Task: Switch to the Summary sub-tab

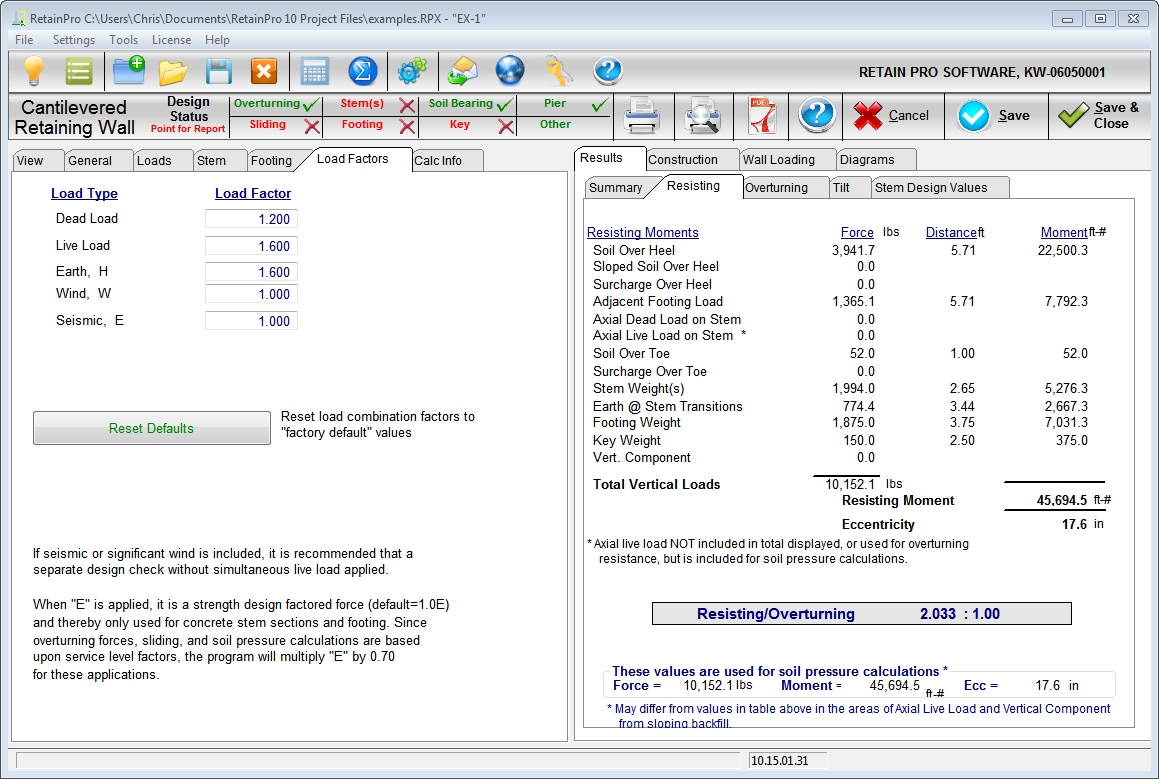Action: tap(616, 188)
